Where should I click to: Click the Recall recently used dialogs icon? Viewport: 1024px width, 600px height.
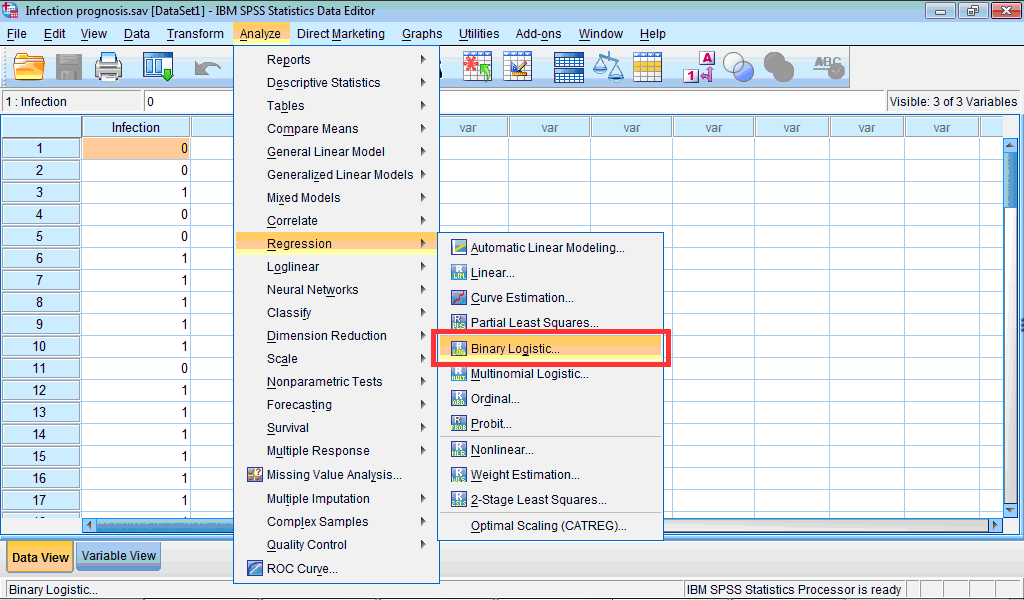tap(157, 67)
